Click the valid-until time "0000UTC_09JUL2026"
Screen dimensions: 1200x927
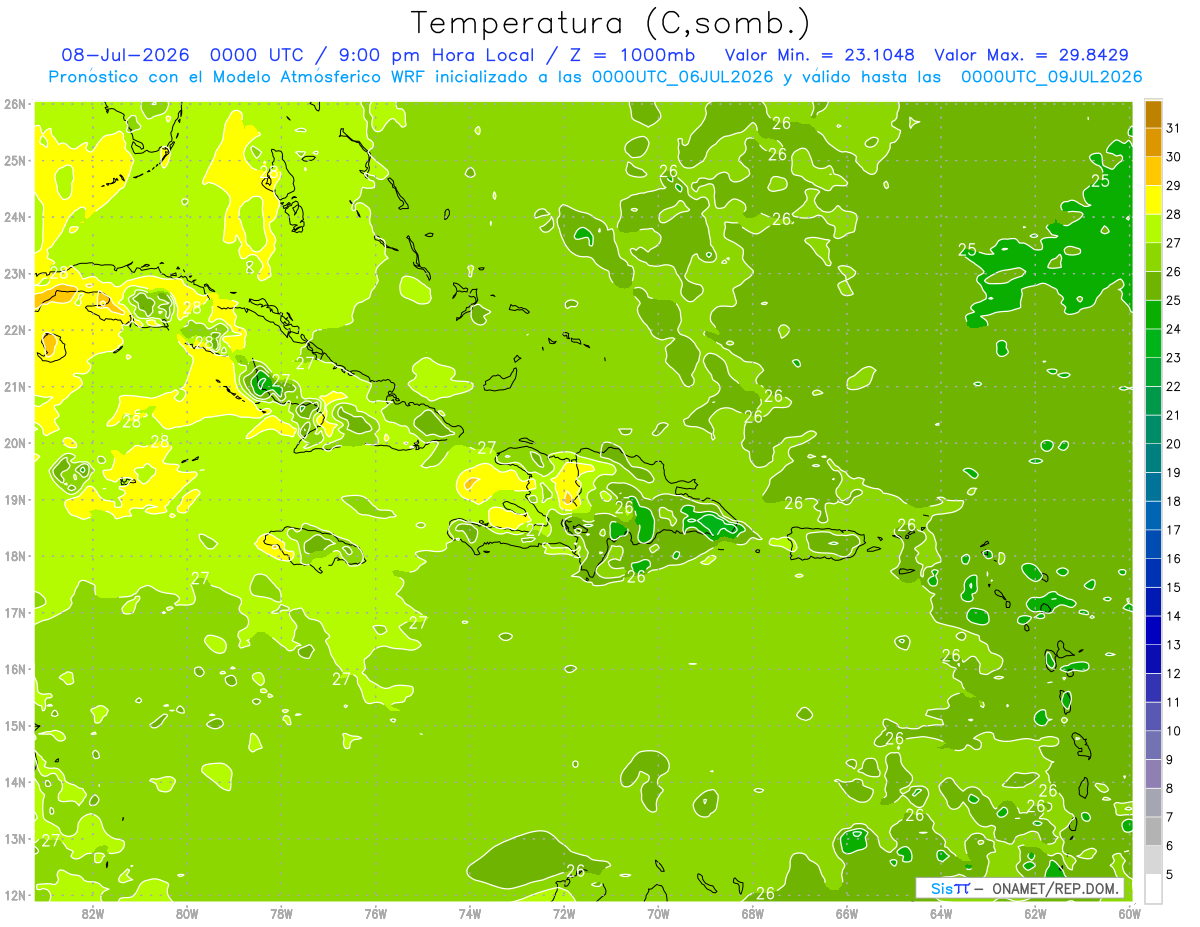(x=1051, y=76)
